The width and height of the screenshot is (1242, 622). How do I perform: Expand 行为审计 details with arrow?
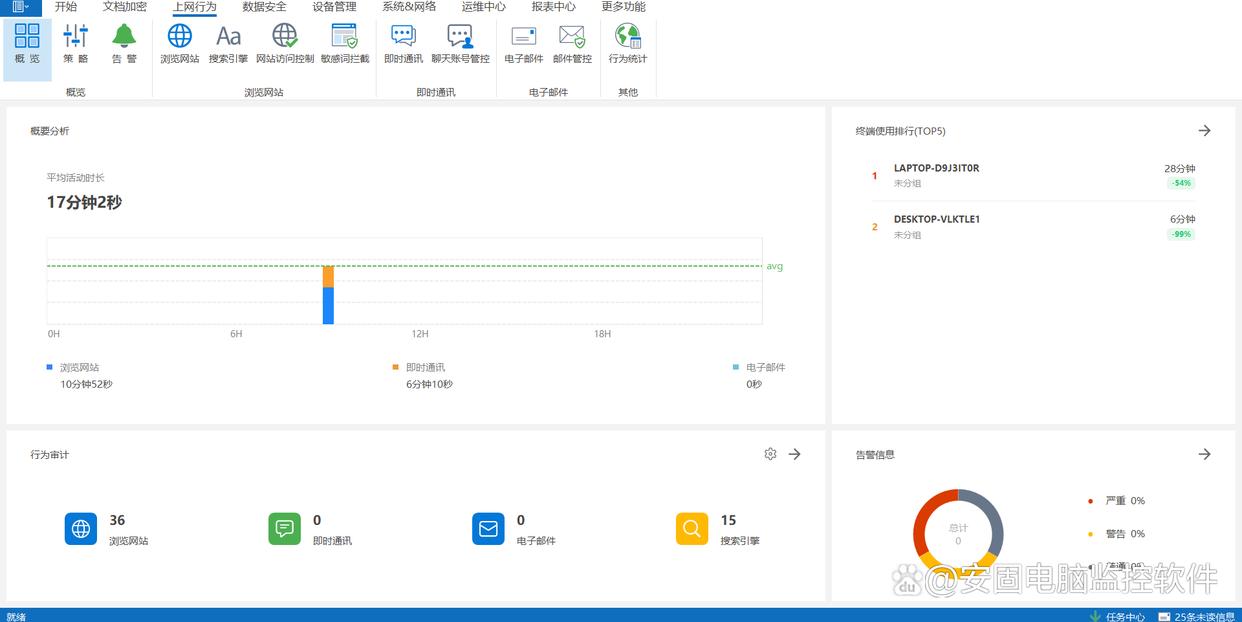[x=795, y=454]
